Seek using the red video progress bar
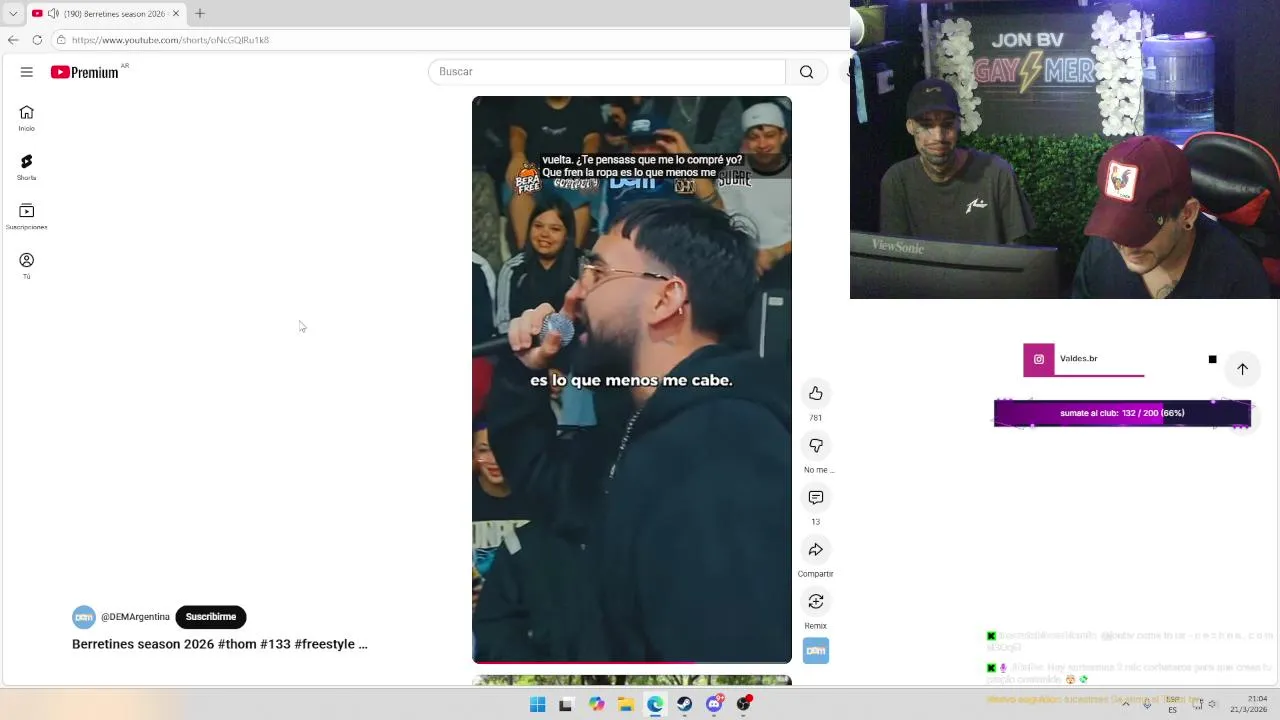This screenshot has width=1280, height=720. click(632, 662)
